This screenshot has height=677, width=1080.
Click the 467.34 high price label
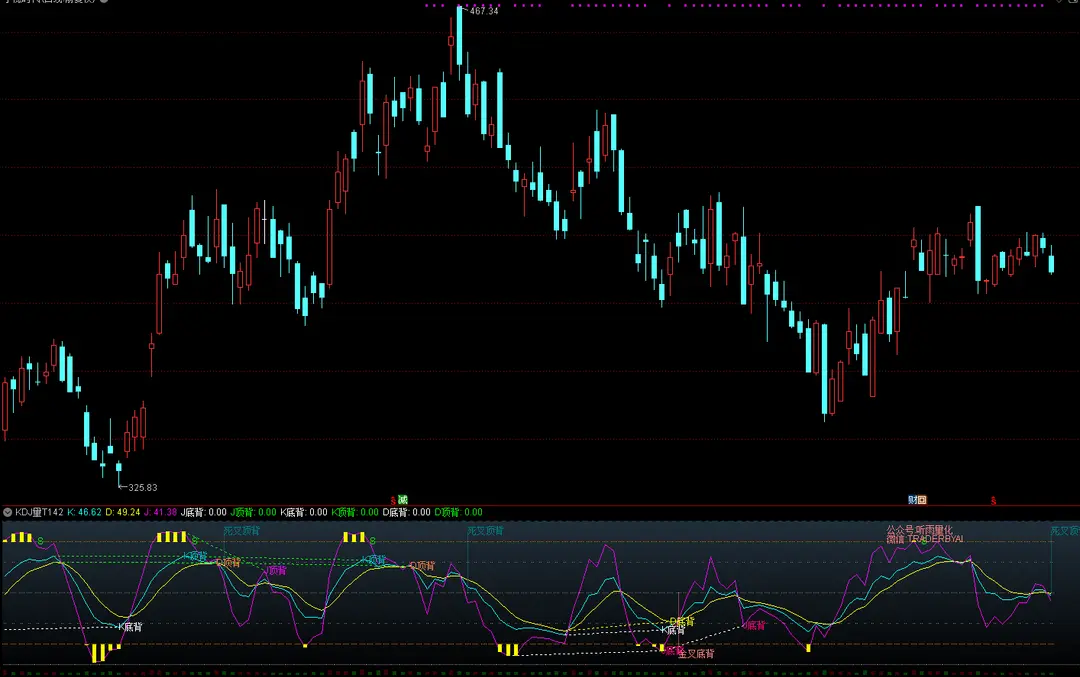[x=484, y=11]
